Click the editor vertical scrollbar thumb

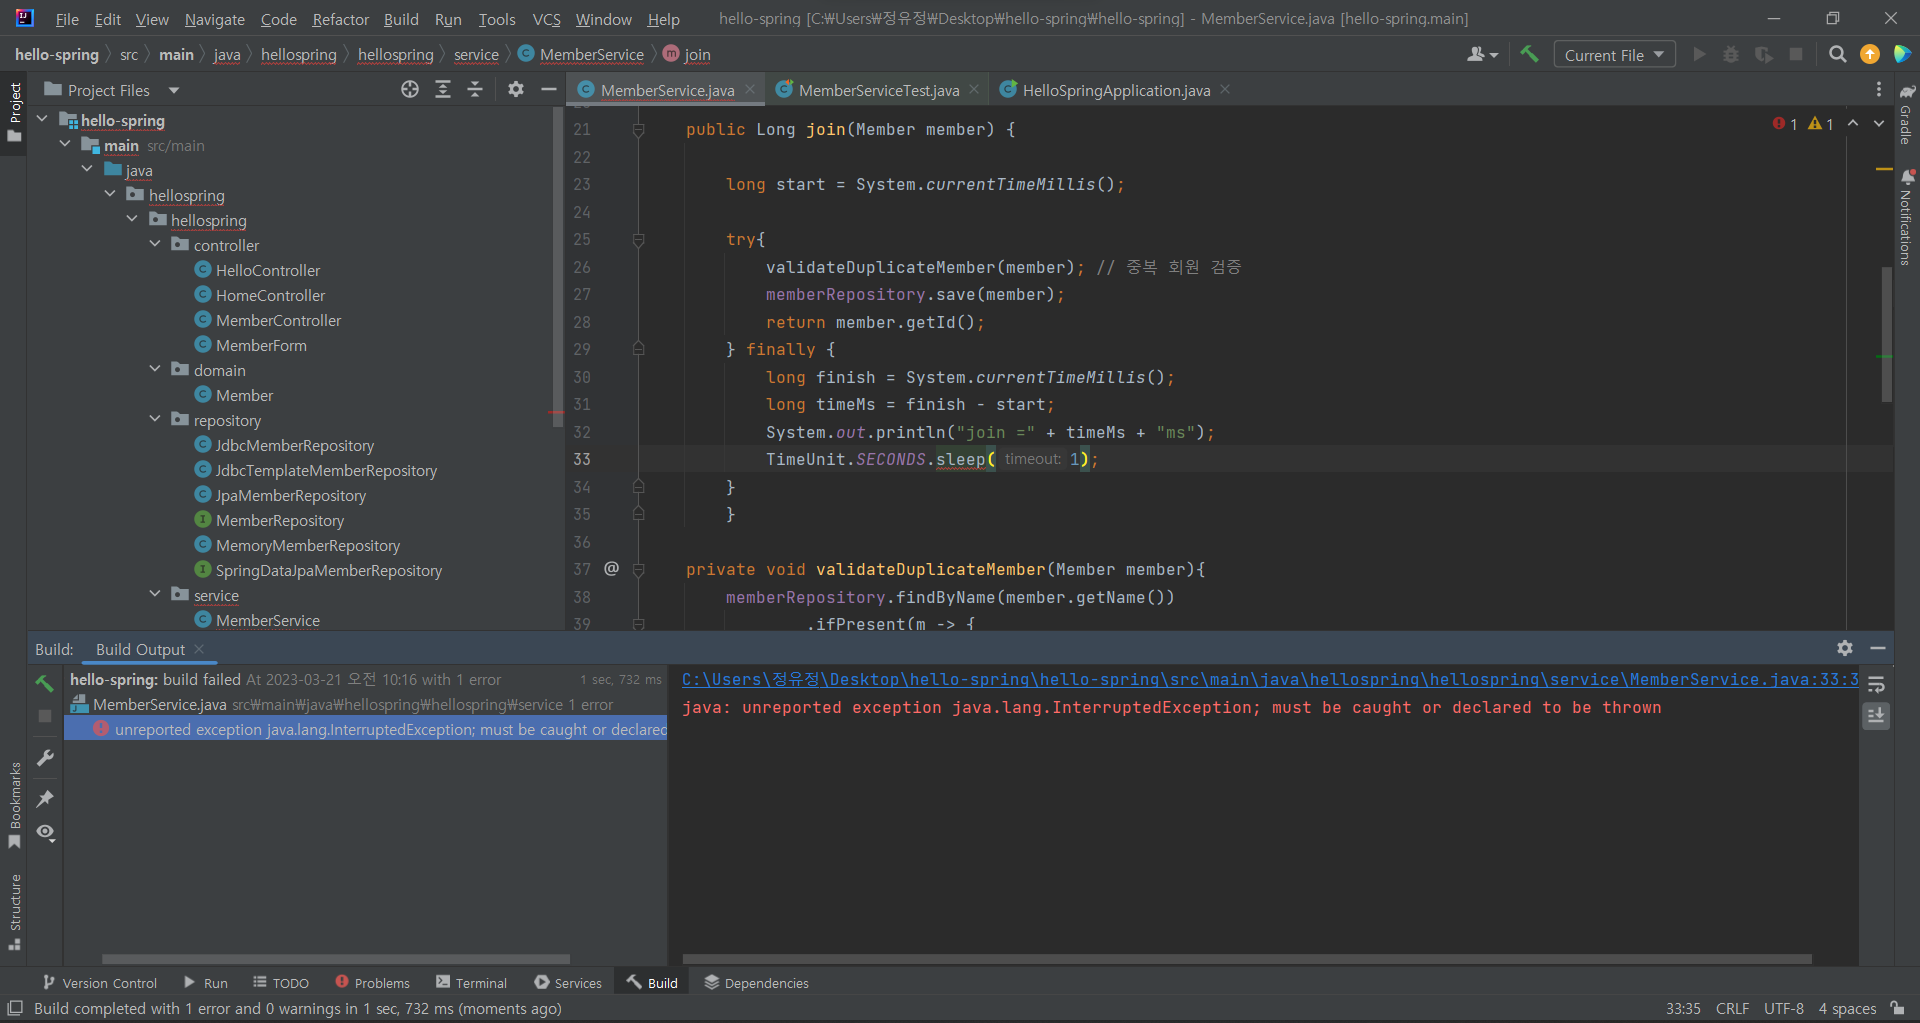(1887, 334)
